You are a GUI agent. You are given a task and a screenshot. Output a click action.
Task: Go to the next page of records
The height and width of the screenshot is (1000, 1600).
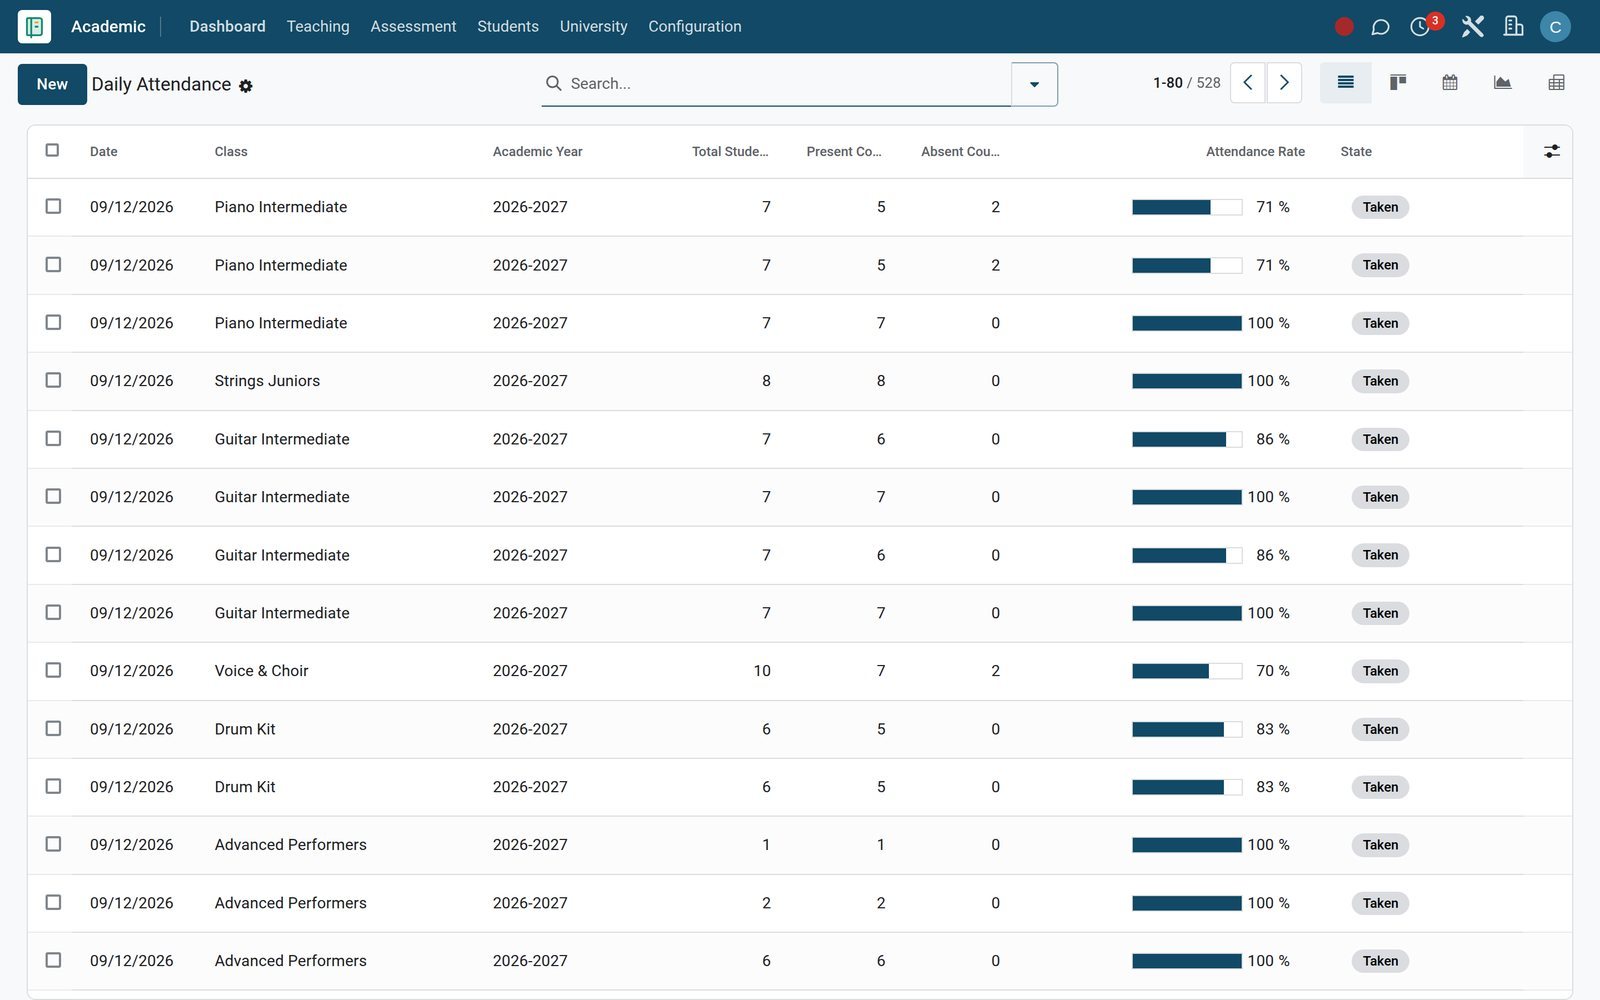pyautogui.click(x=1284, y=83)
